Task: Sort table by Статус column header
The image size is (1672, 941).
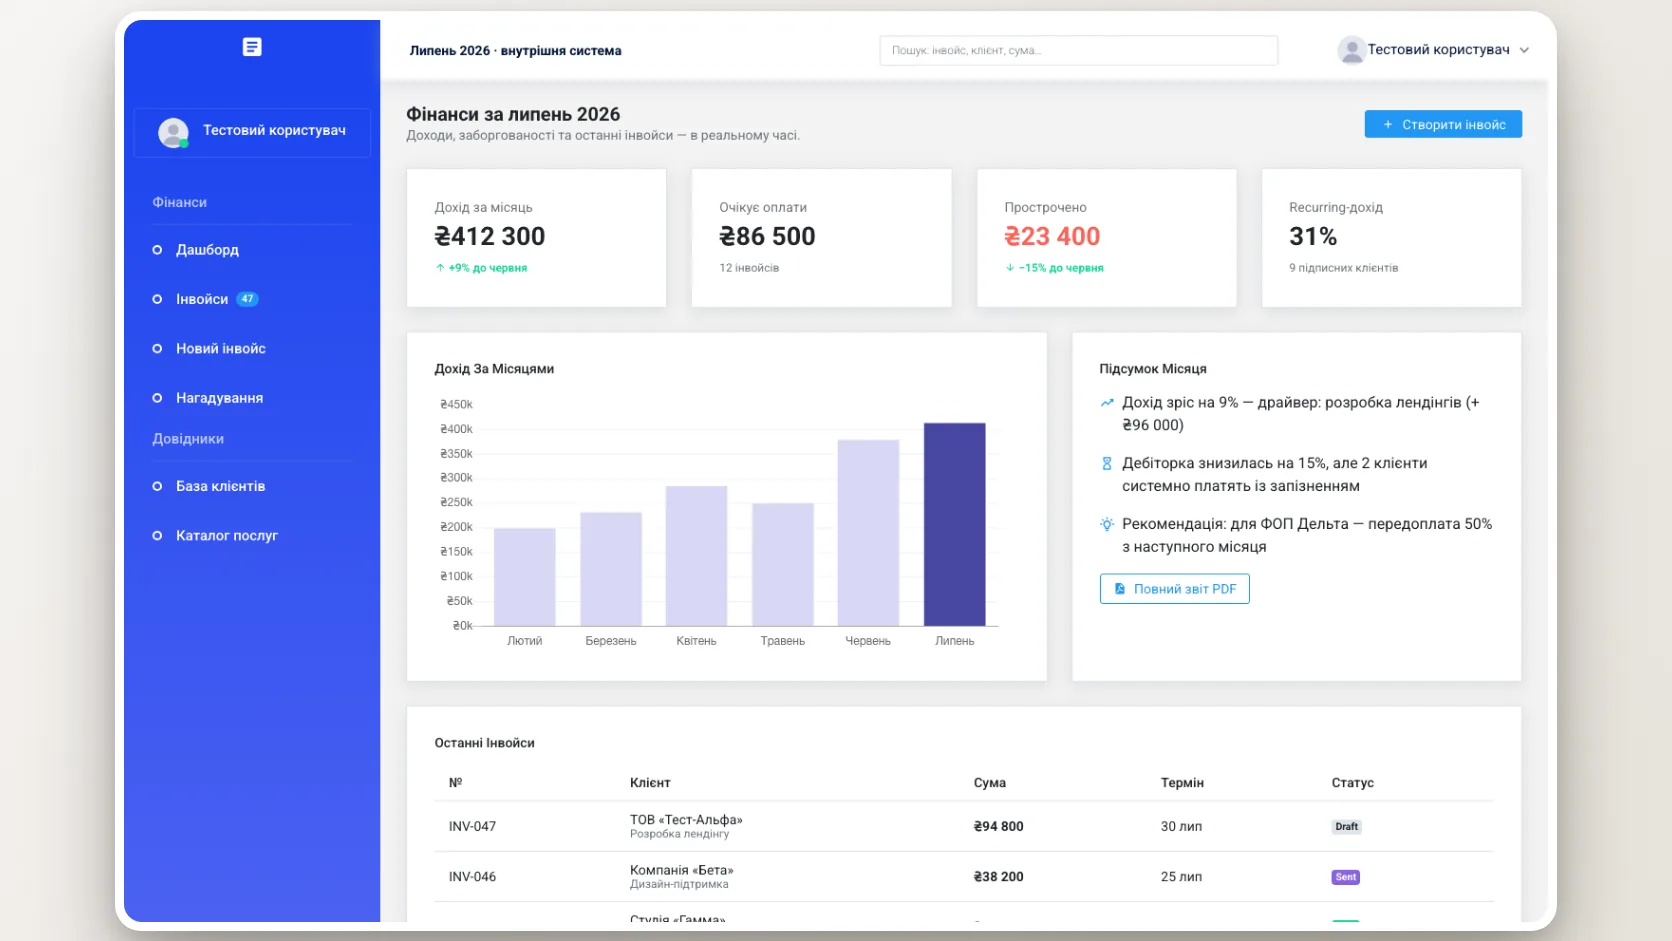Action: click(1352, 783)
